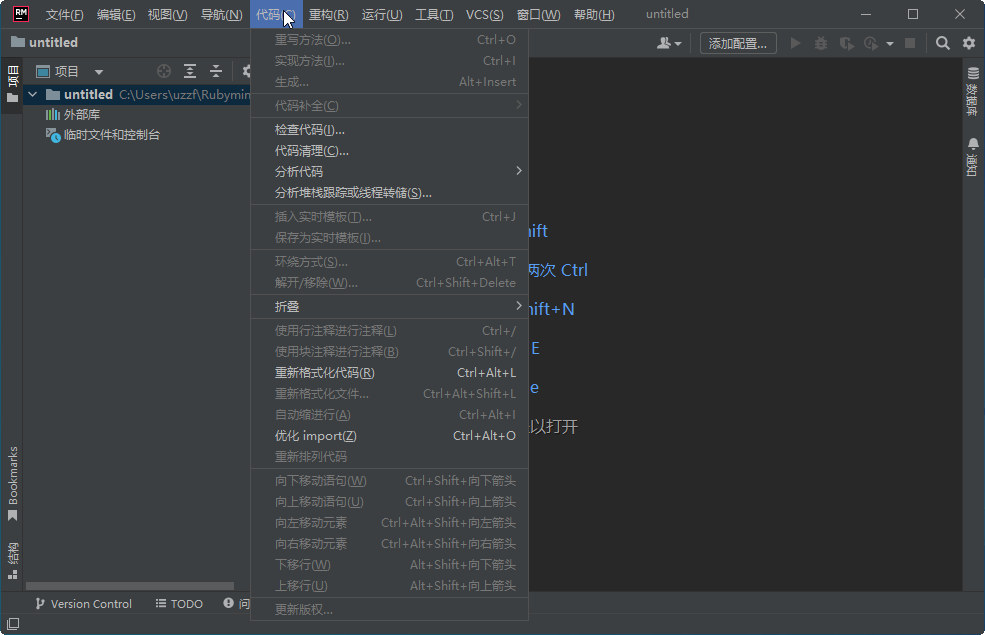Open the VCS(S) menu
The image size is (985, 635).
tap(484, 14)
